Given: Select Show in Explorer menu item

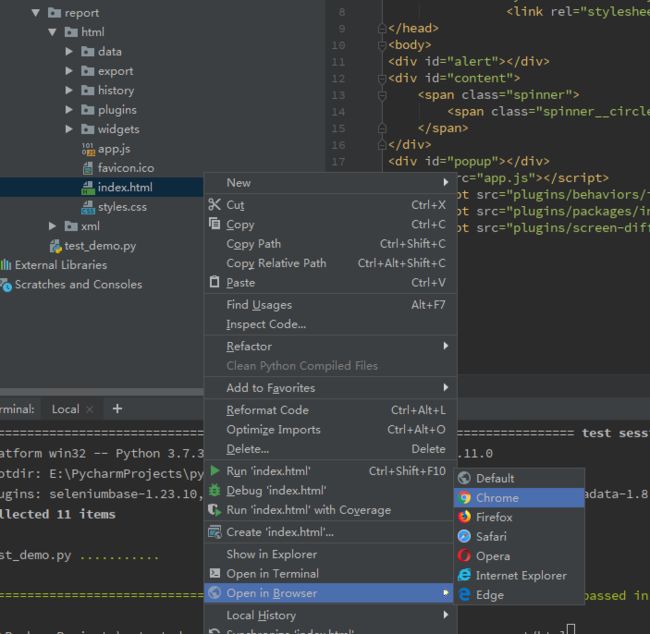Looking at the screenshot, I should pyautogui.click(x=331, y=554).
